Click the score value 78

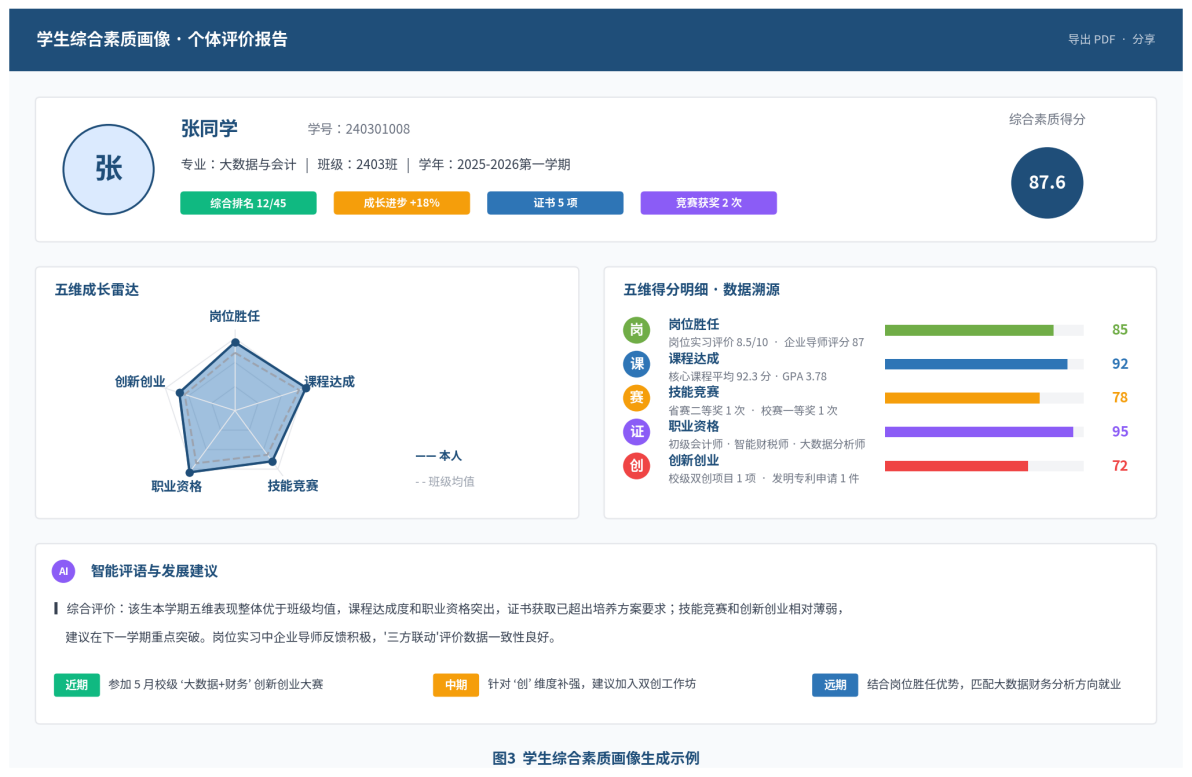1120,398
